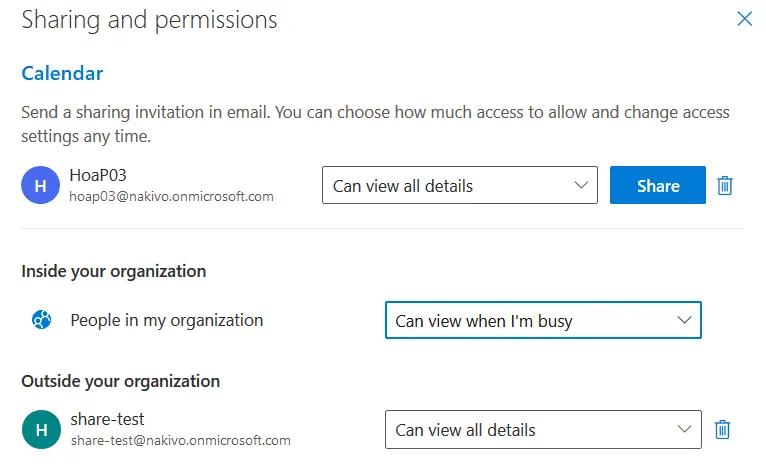766x469 pixels.
Task: Remove share-test using its trash icon
Action: 723,430
